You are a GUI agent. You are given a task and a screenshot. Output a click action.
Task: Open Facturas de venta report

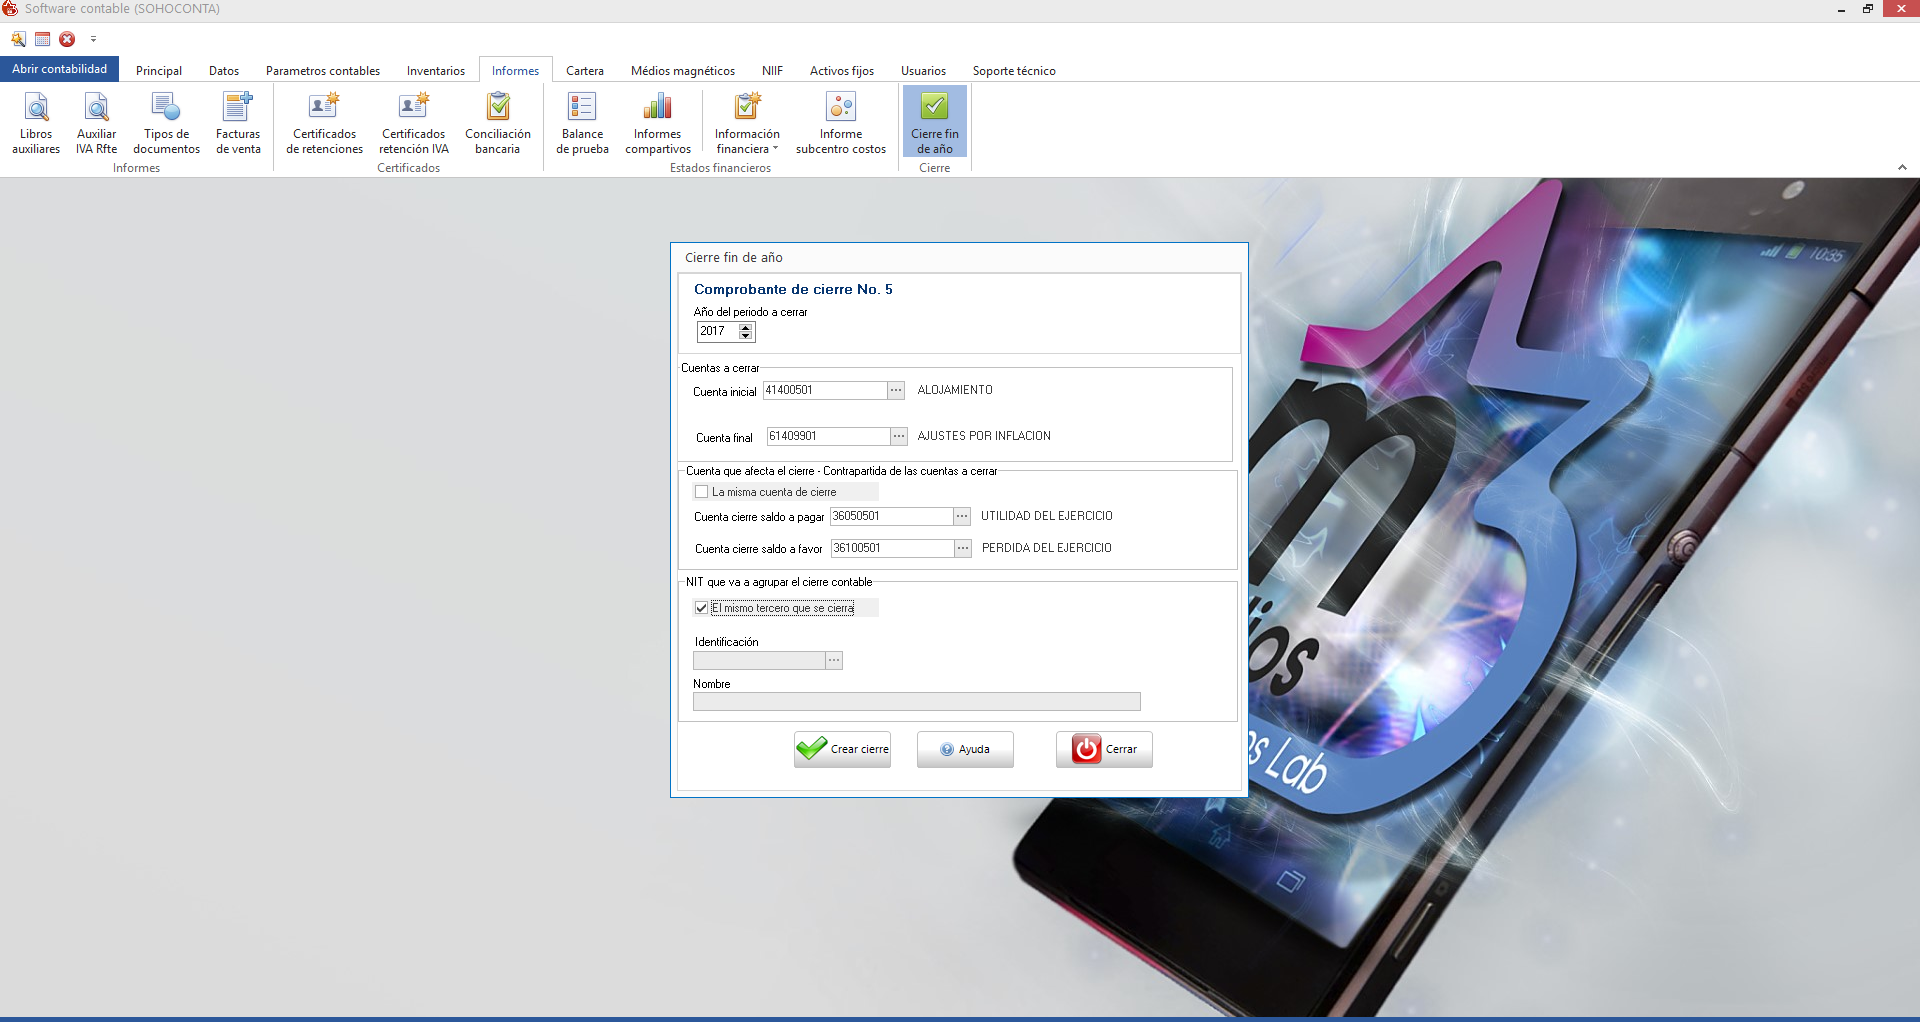[238, 122]
